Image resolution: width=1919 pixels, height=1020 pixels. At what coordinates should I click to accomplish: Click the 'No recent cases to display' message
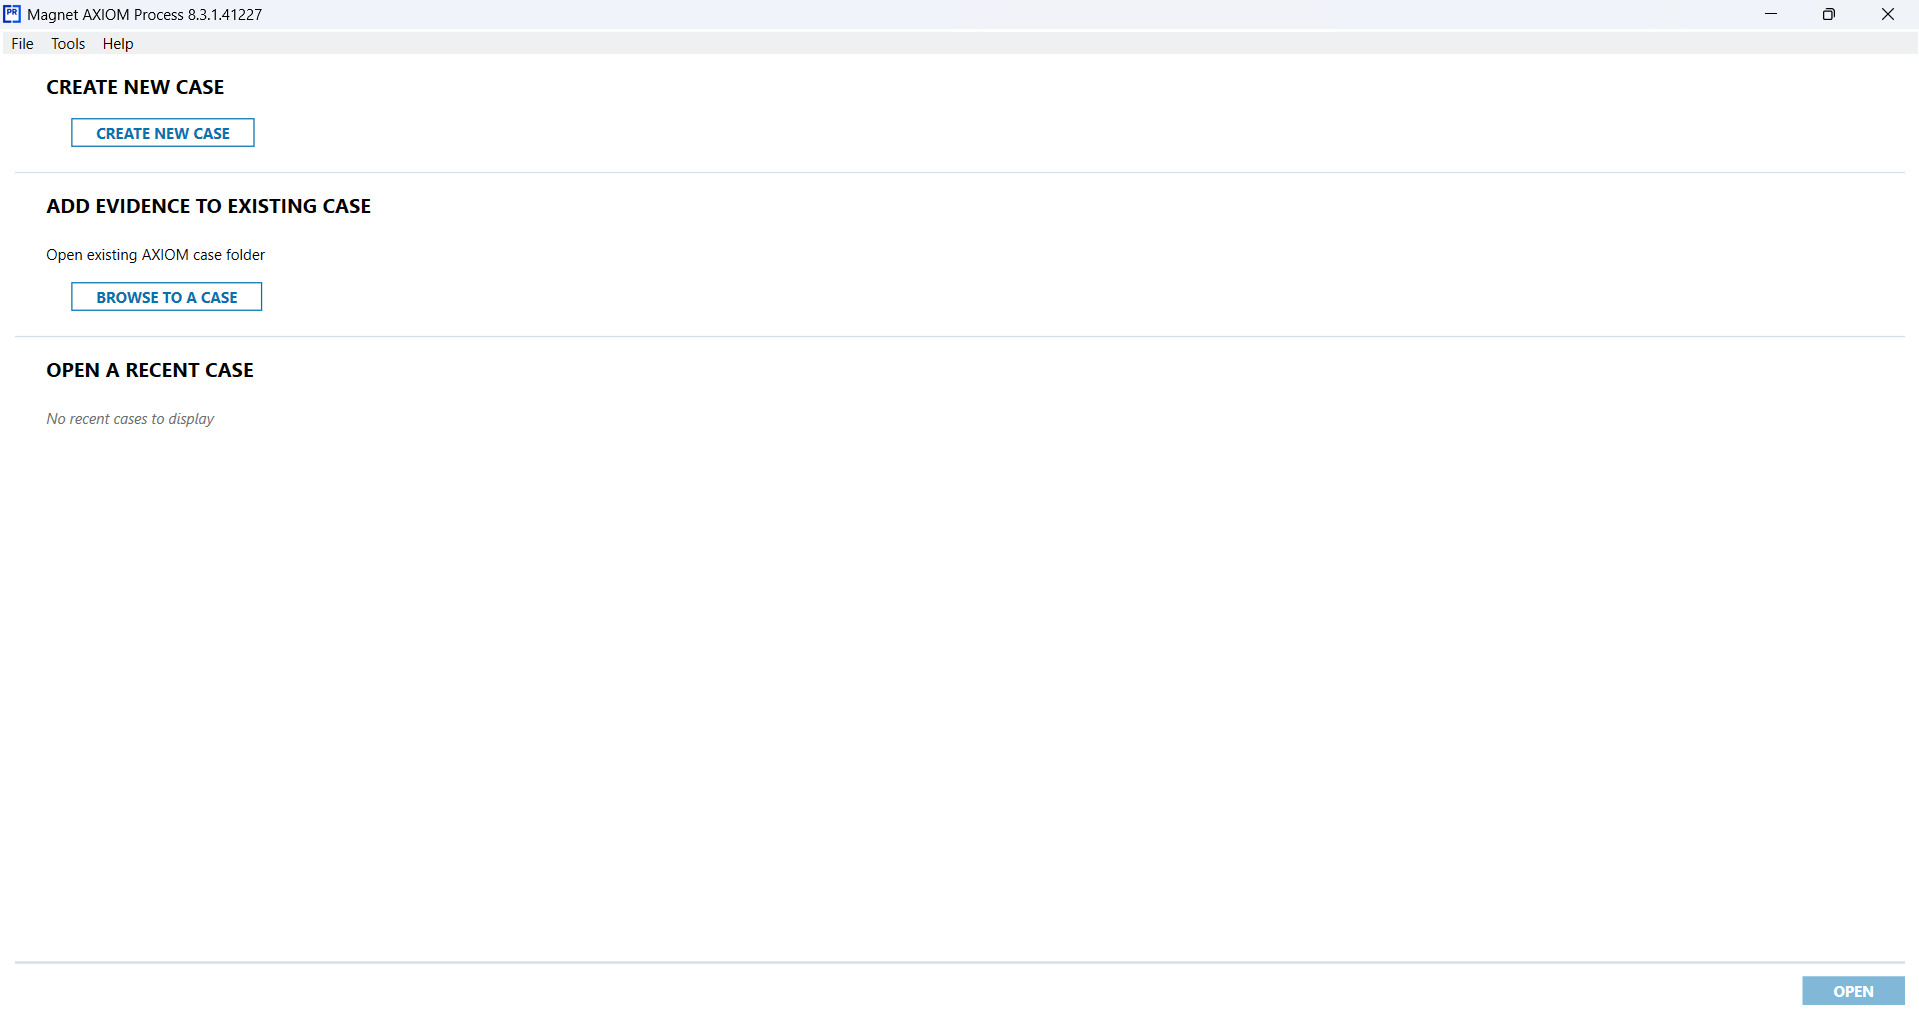click(130, 419)
